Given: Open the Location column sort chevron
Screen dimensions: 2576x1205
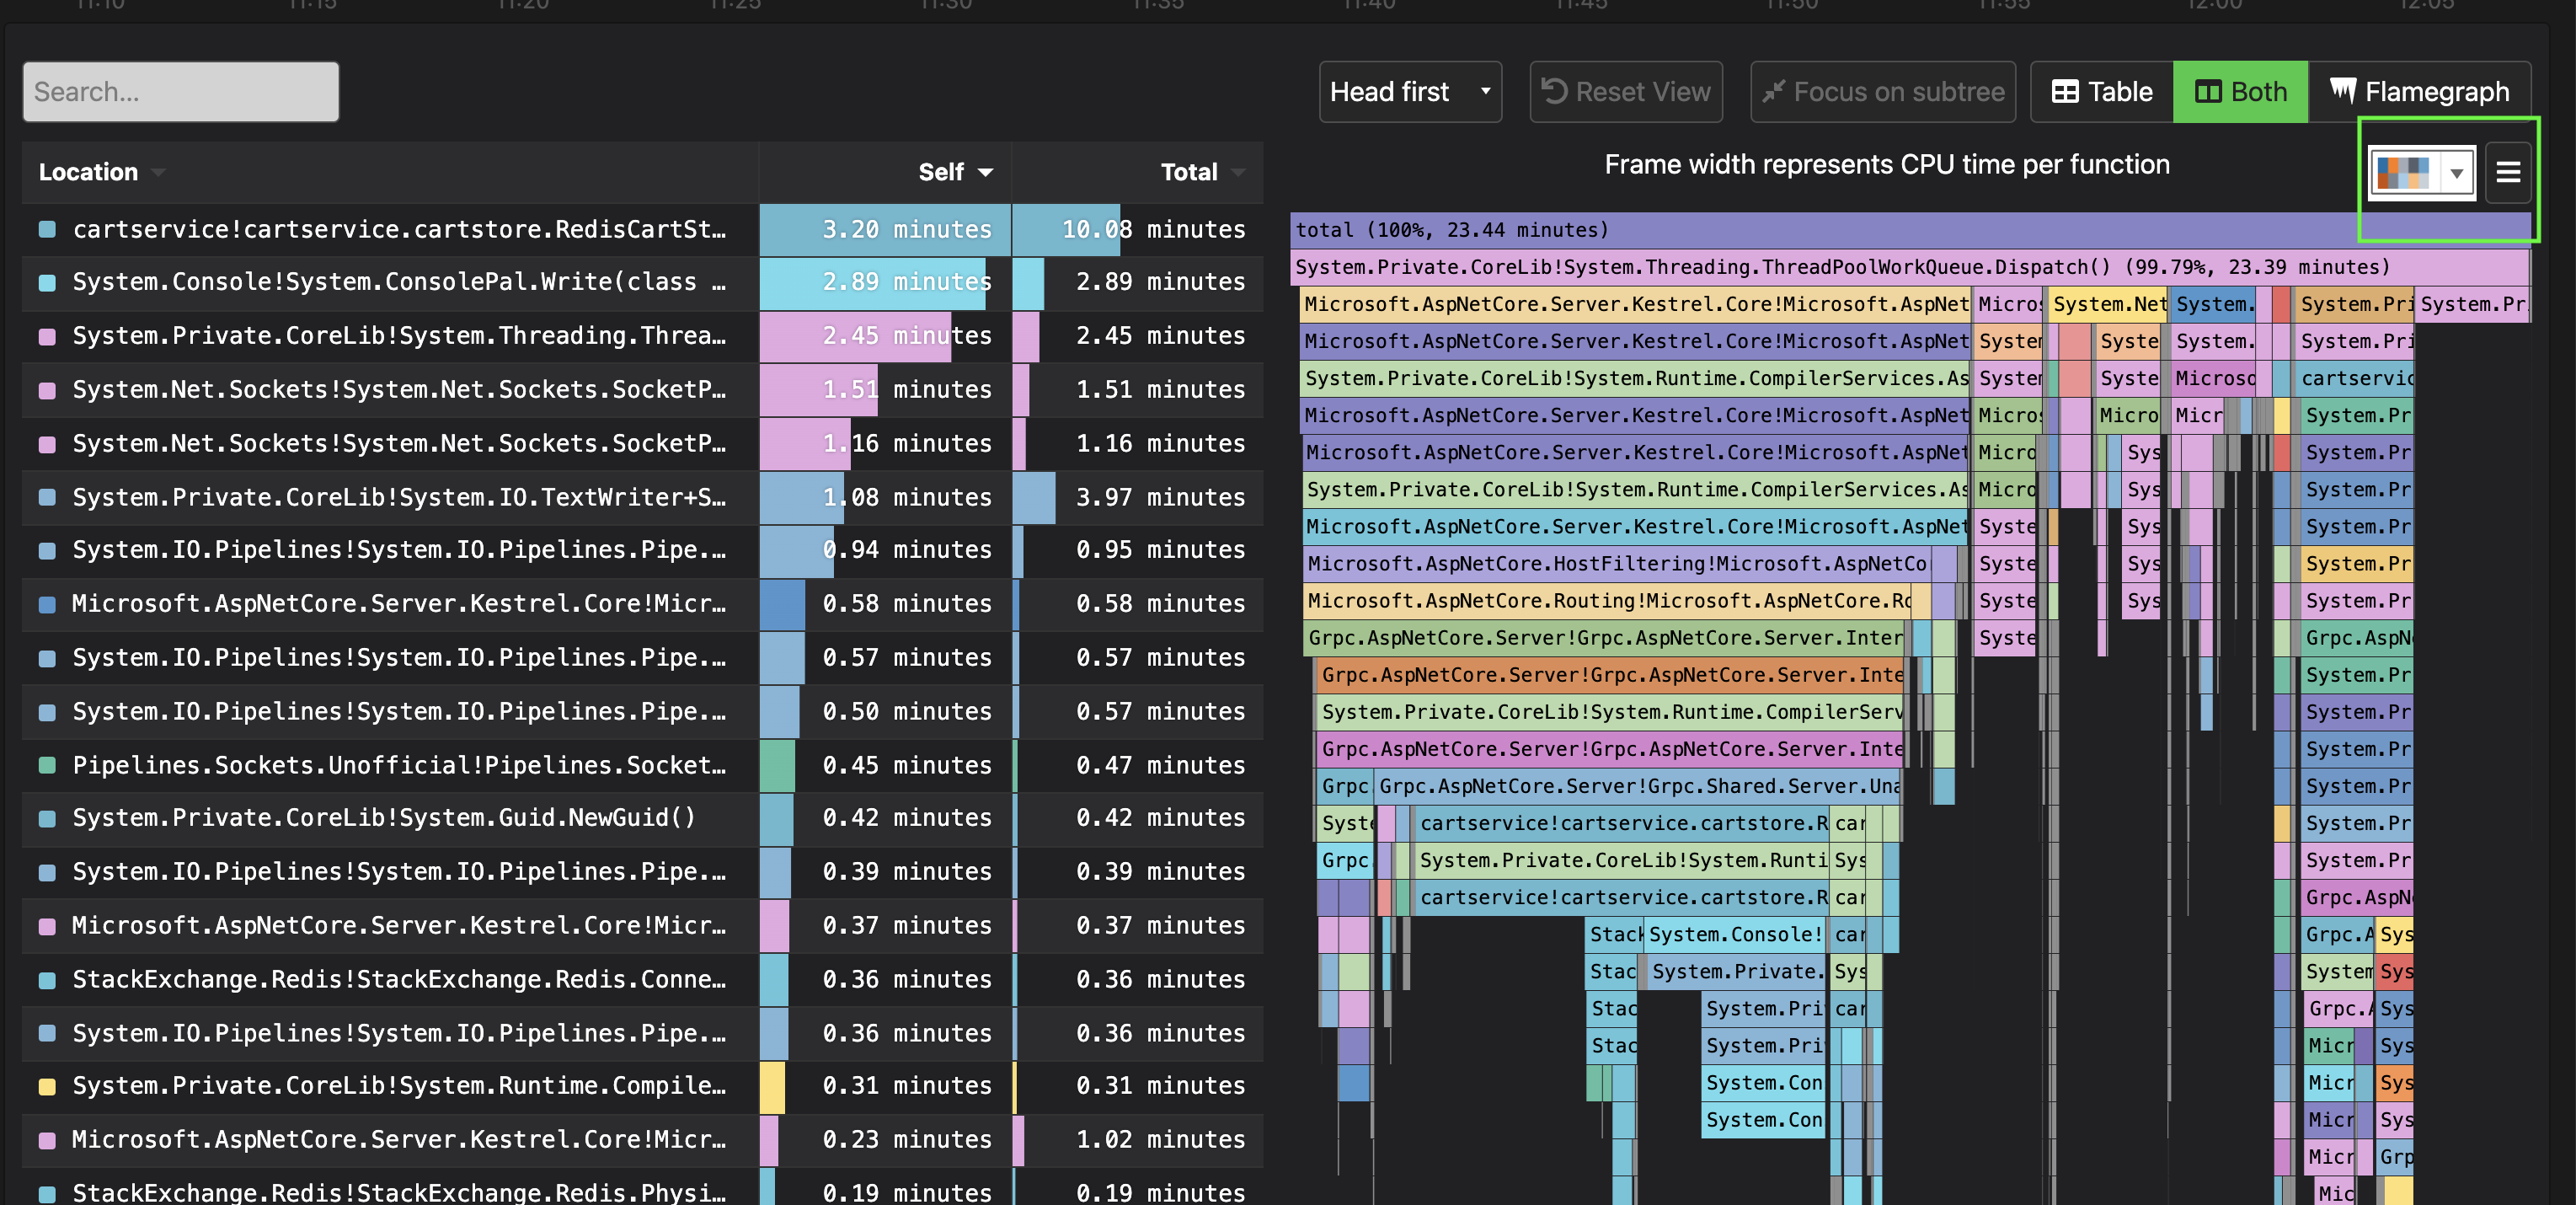Looking at the screenshot, I should 159,172.
